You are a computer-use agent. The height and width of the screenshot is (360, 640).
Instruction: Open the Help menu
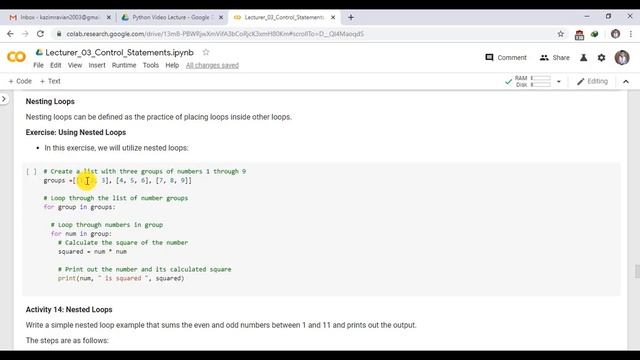[172, 65]
